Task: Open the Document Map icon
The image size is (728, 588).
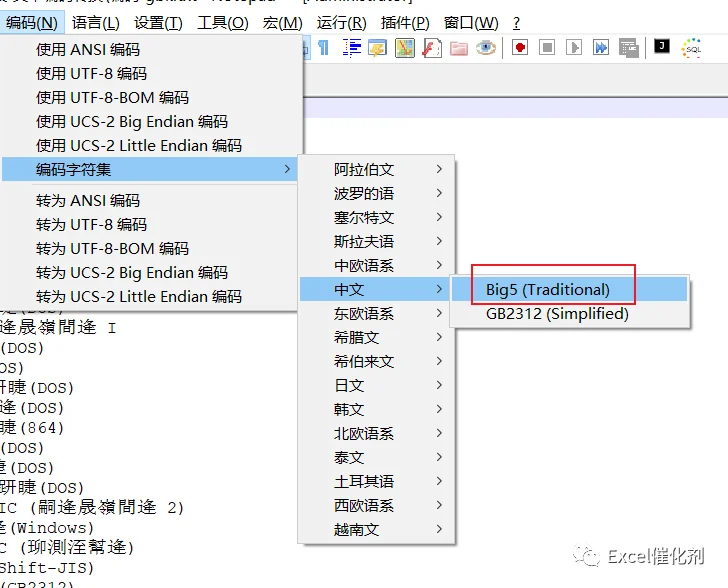Action: pos(405,48)
